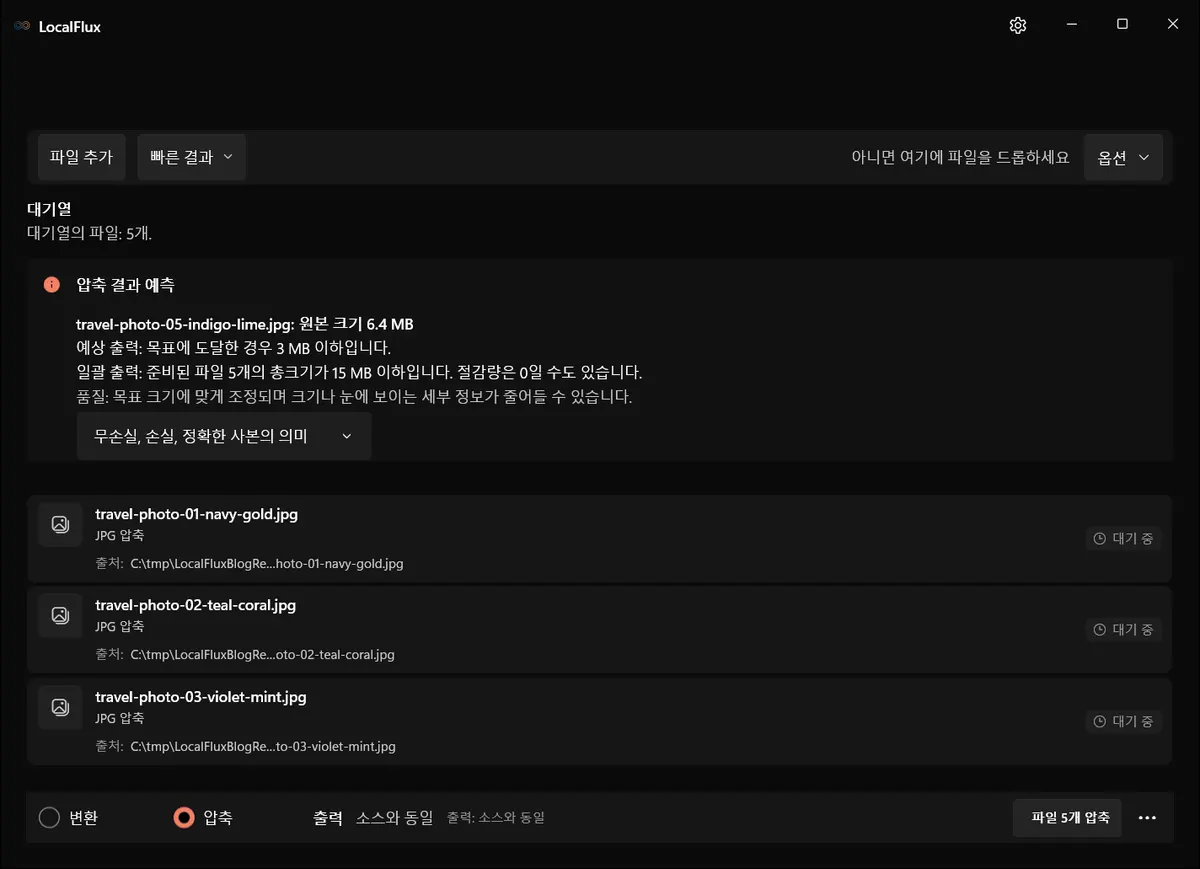The height and width of the screenshot is (869, 1200).
Task: Click the 파일 추가 button
Action: pos(81,157)
